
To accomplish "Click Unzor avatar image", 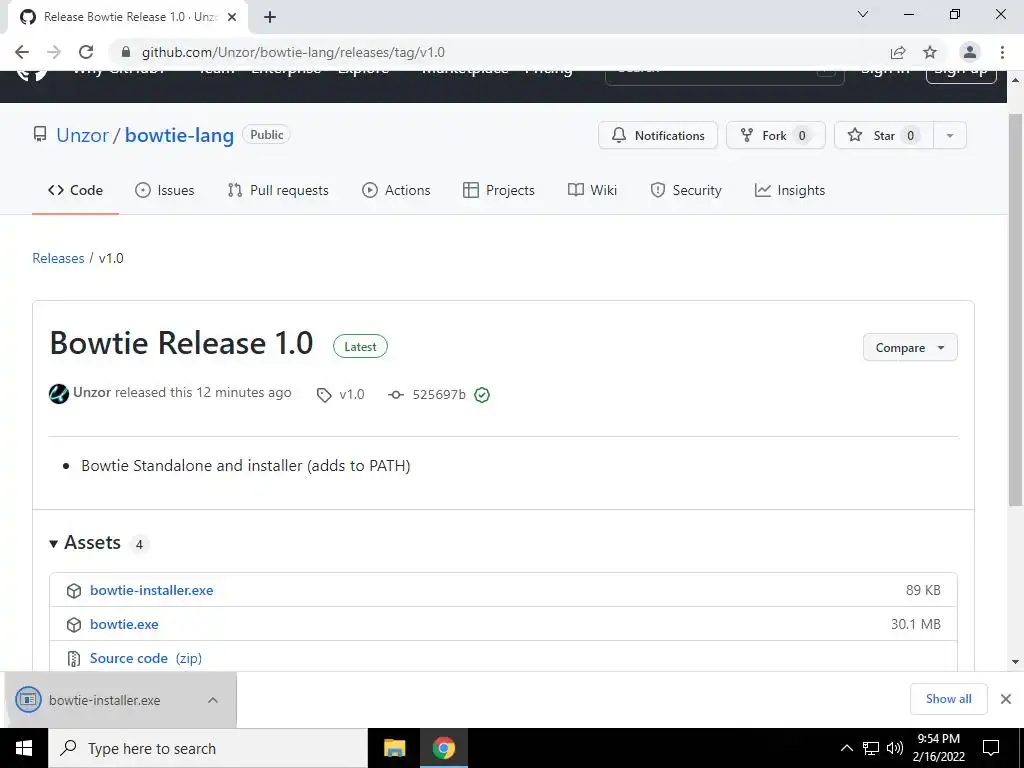I will (59, 394).
